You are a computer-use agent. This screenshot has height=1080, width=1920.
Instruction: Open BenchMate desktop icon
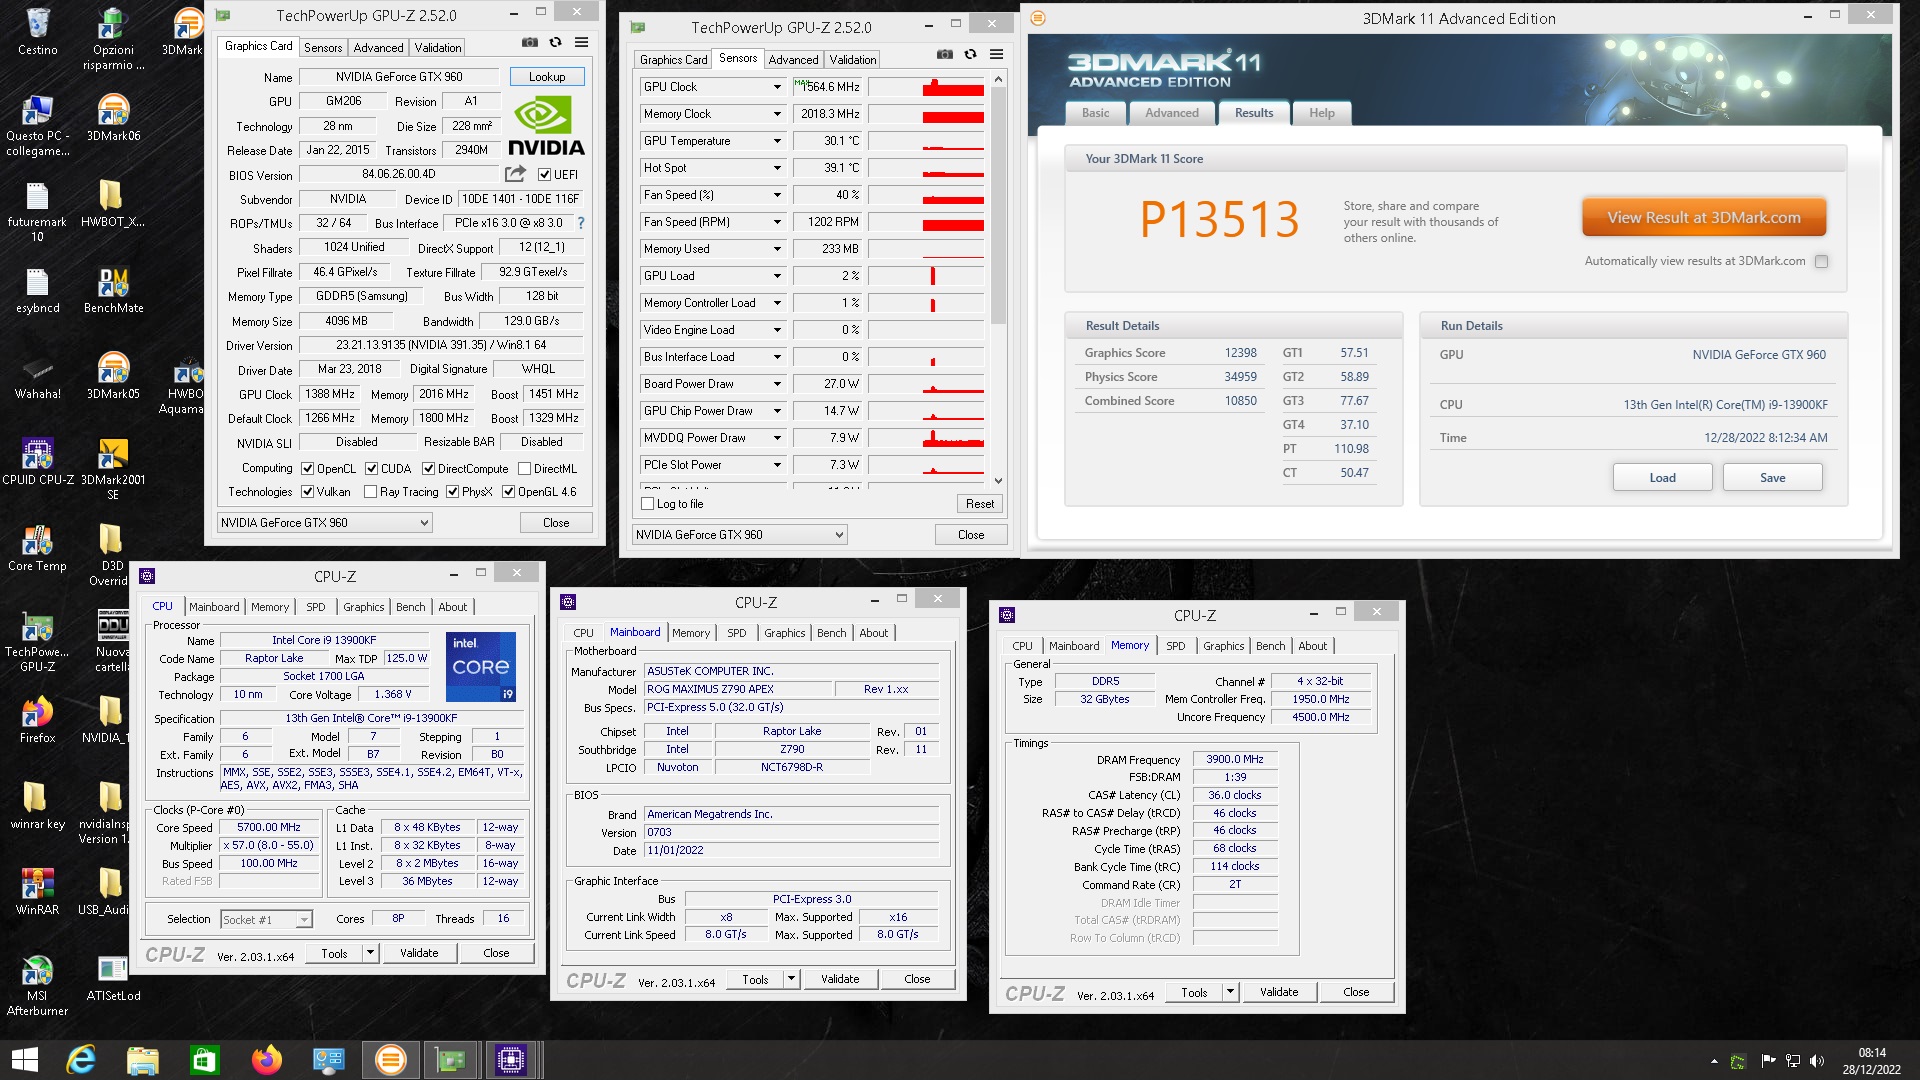pos(113,290)
